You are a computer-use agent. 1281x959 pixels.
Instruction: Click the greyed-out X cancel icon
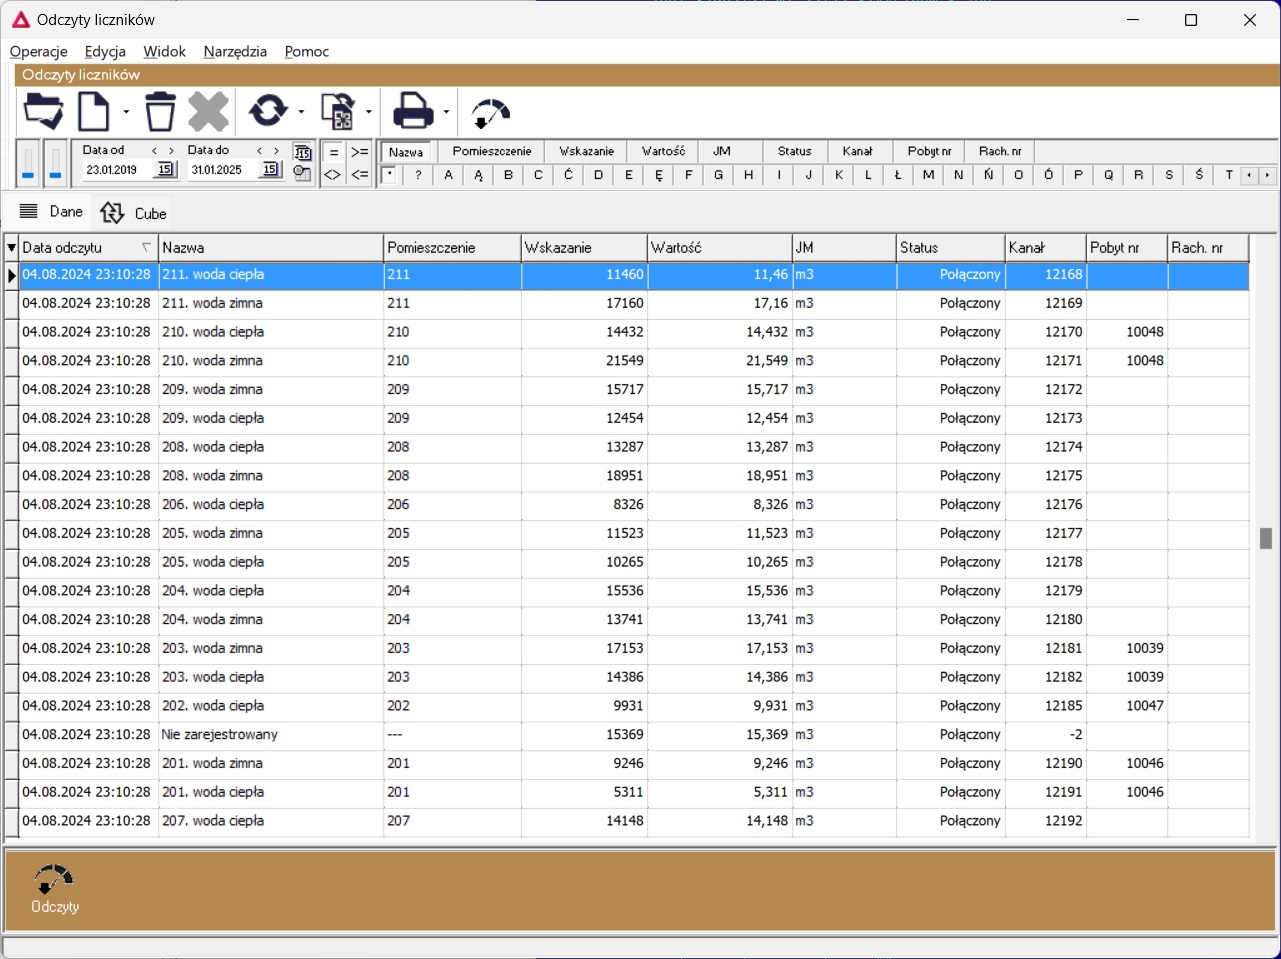208,111
